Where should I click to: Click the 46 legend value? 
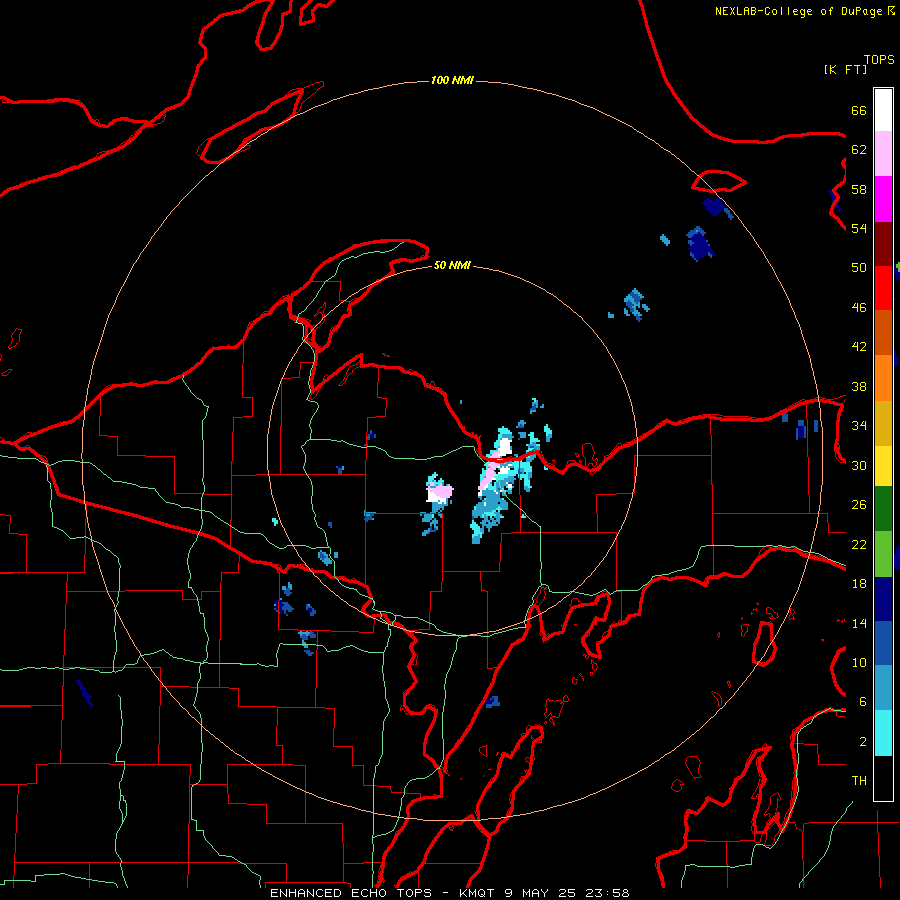coord(859,308)
